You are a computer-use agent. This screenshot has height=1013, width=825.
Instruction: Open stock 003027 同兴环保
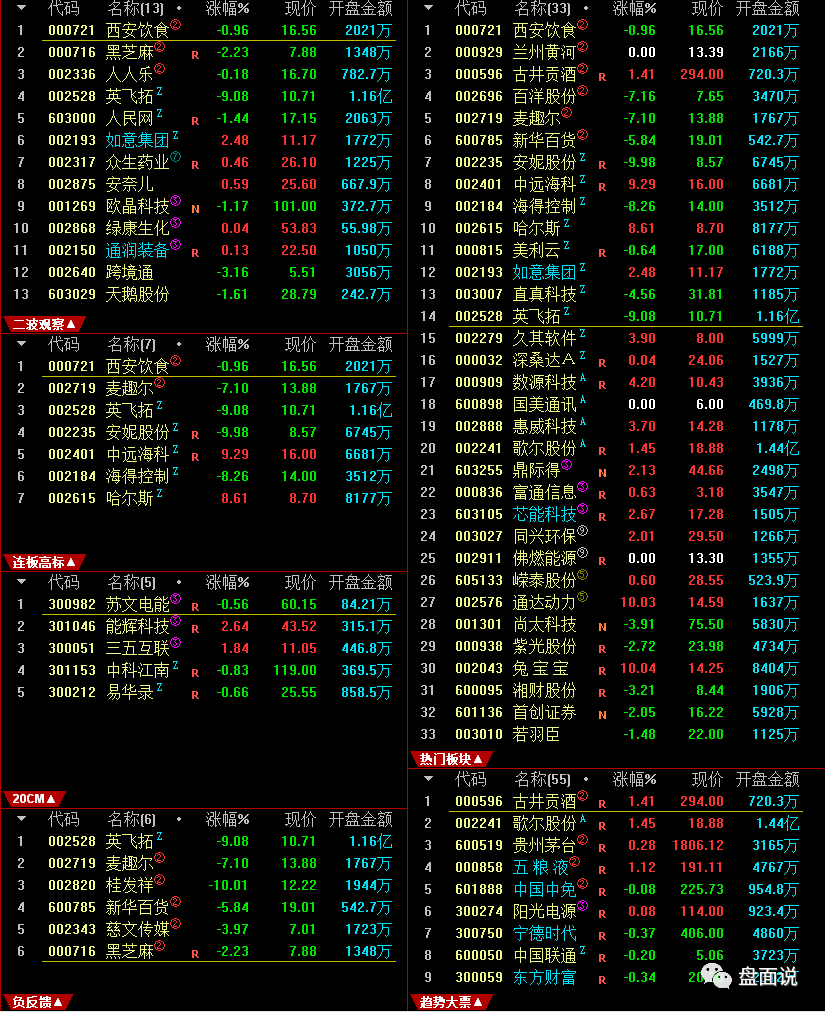(611, 536)
